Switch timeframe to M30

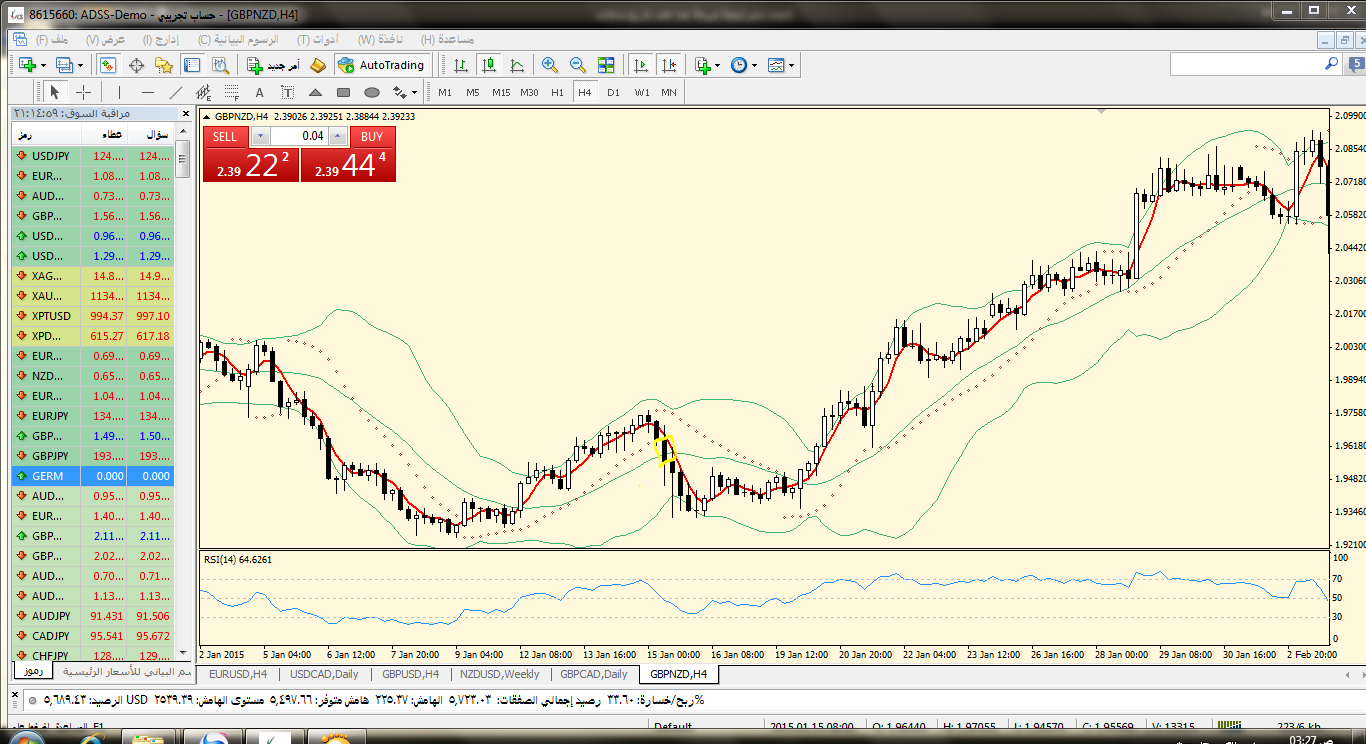[x=529, y=92]
